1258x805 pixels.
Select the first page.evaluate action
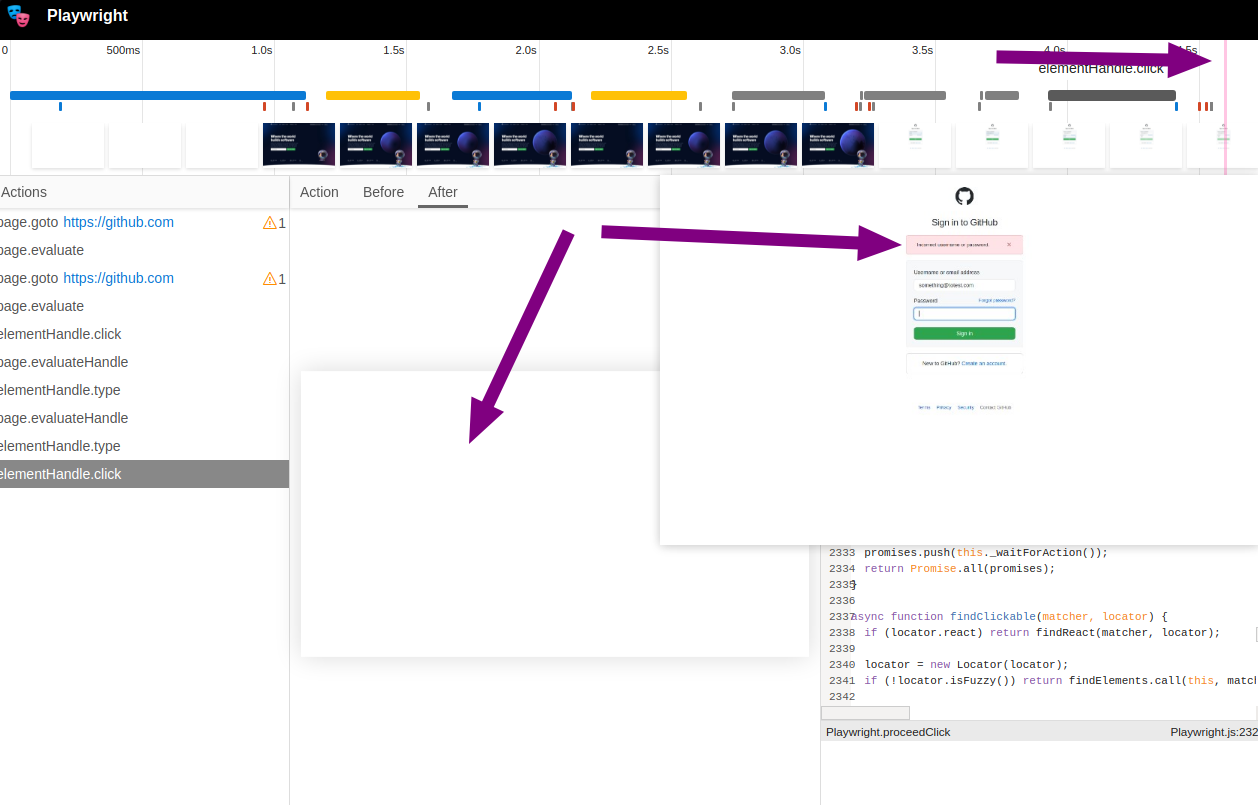pos(144,250)
